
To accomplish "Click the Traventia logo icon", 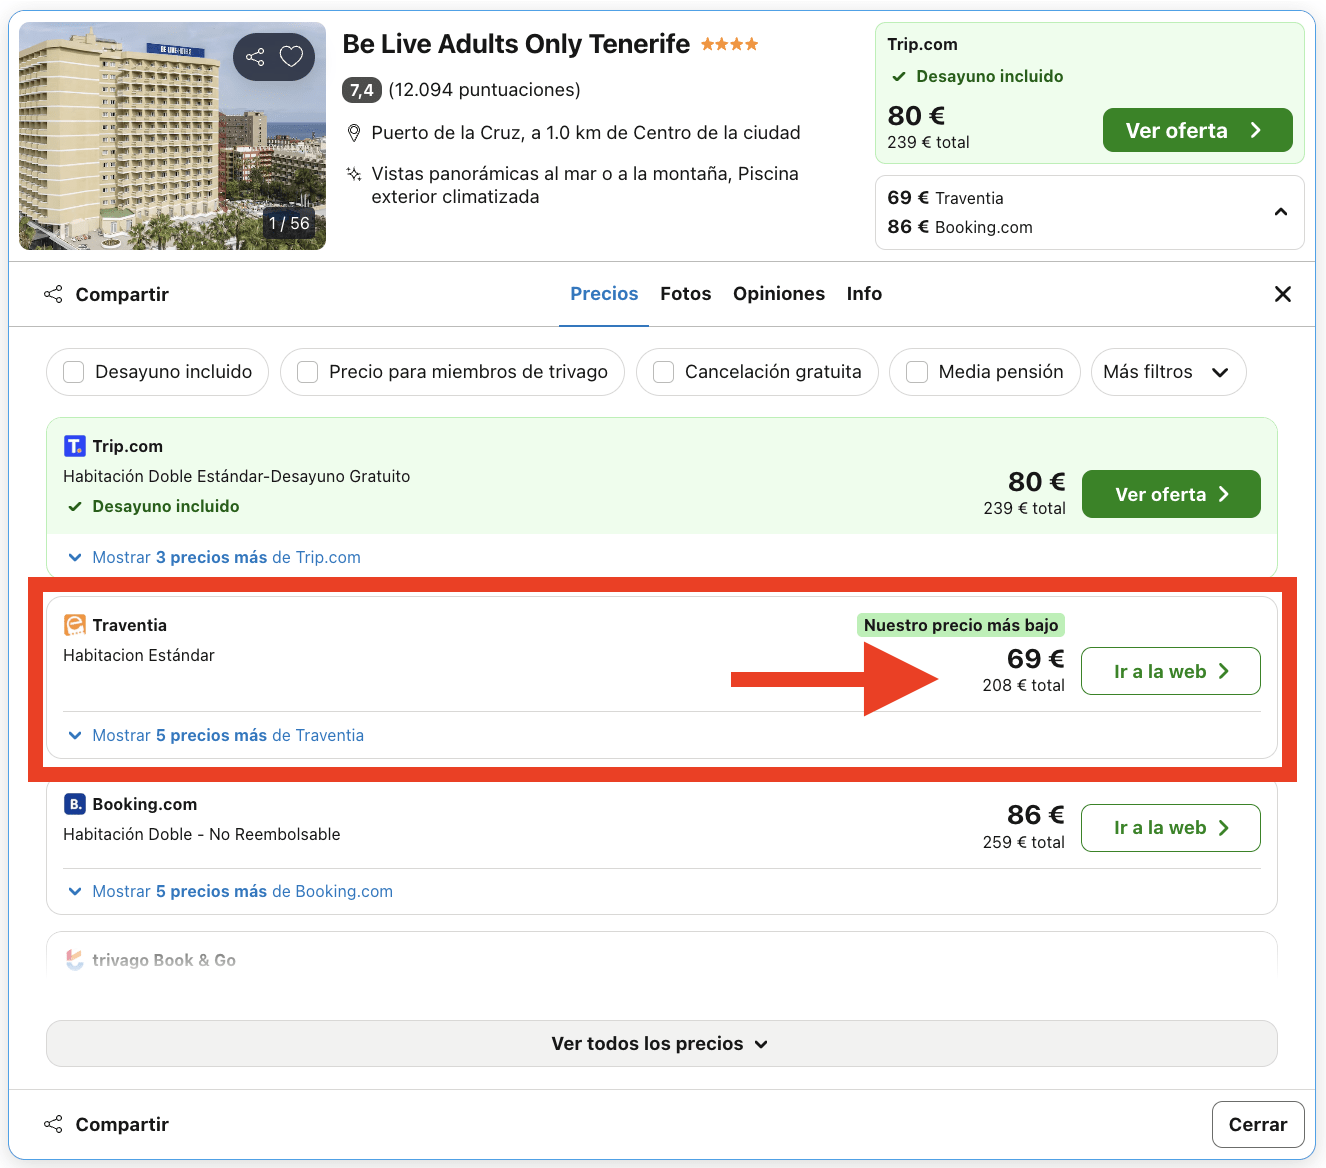I will [75, 624].
